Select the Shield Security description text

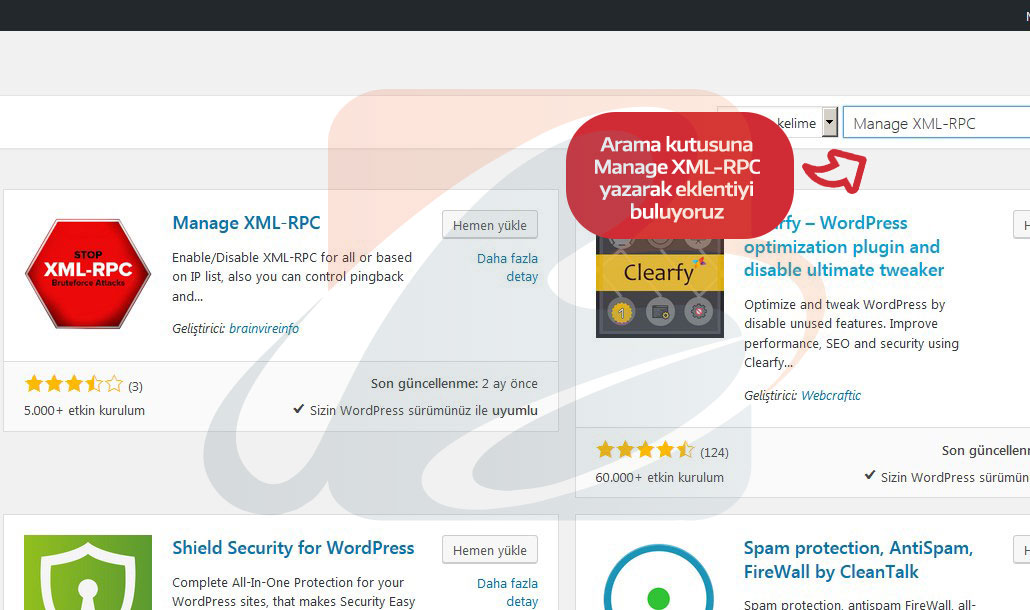[x=294, y=592]
